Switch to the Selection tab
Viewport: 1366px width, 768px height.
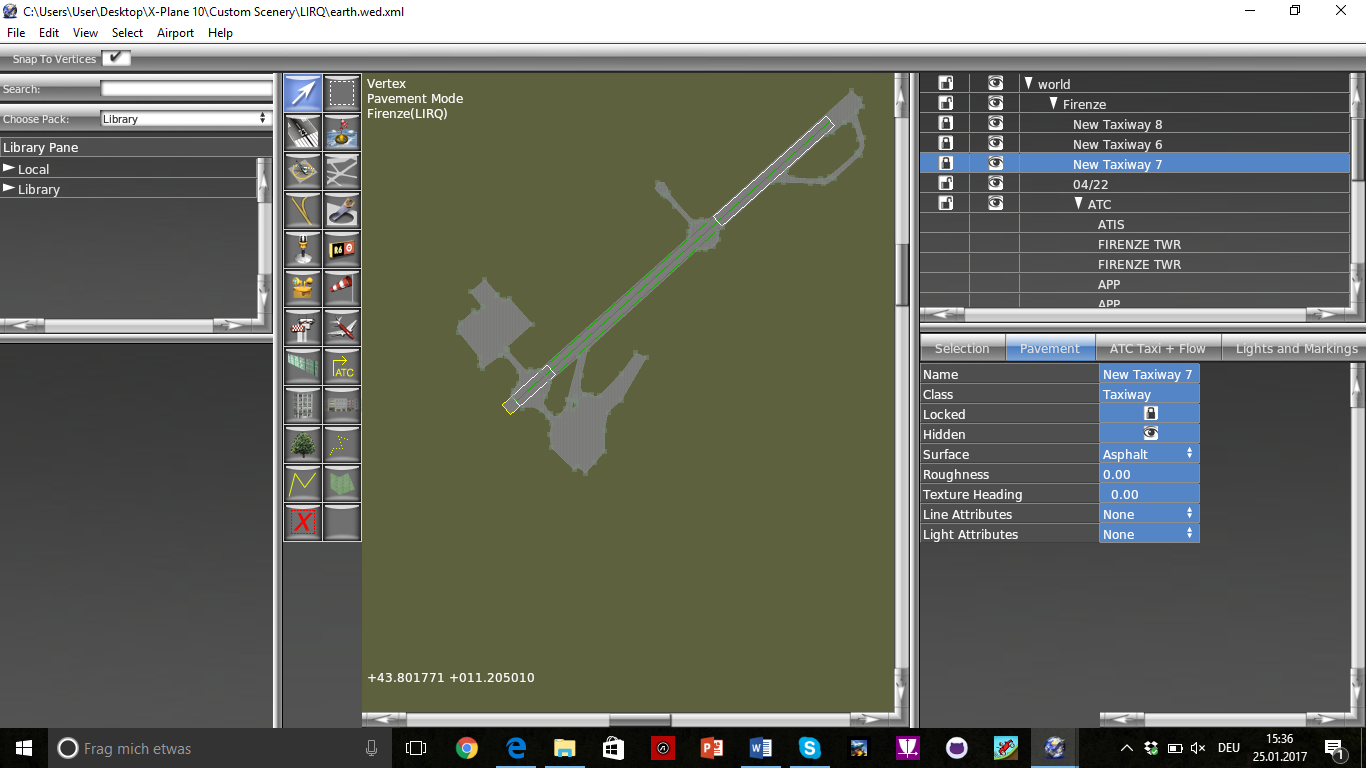coord(962,348)
